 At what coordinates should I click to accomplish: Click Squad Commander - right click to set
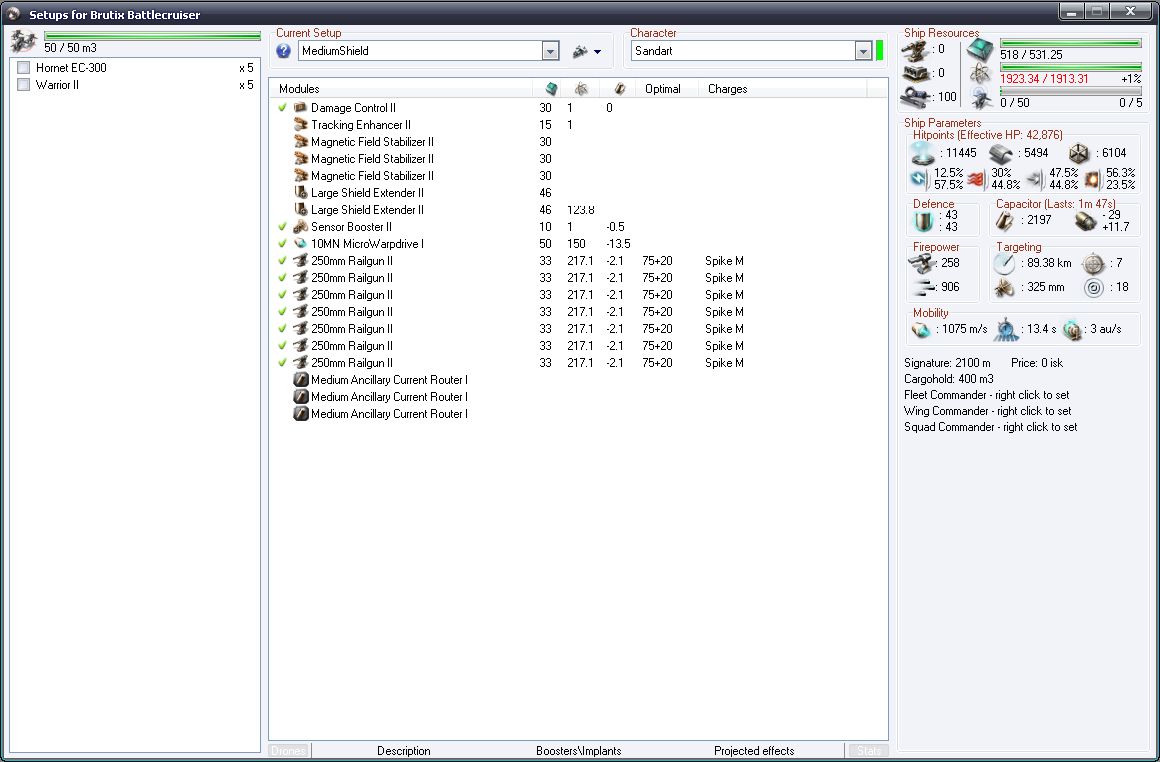(x=991, y=428)
